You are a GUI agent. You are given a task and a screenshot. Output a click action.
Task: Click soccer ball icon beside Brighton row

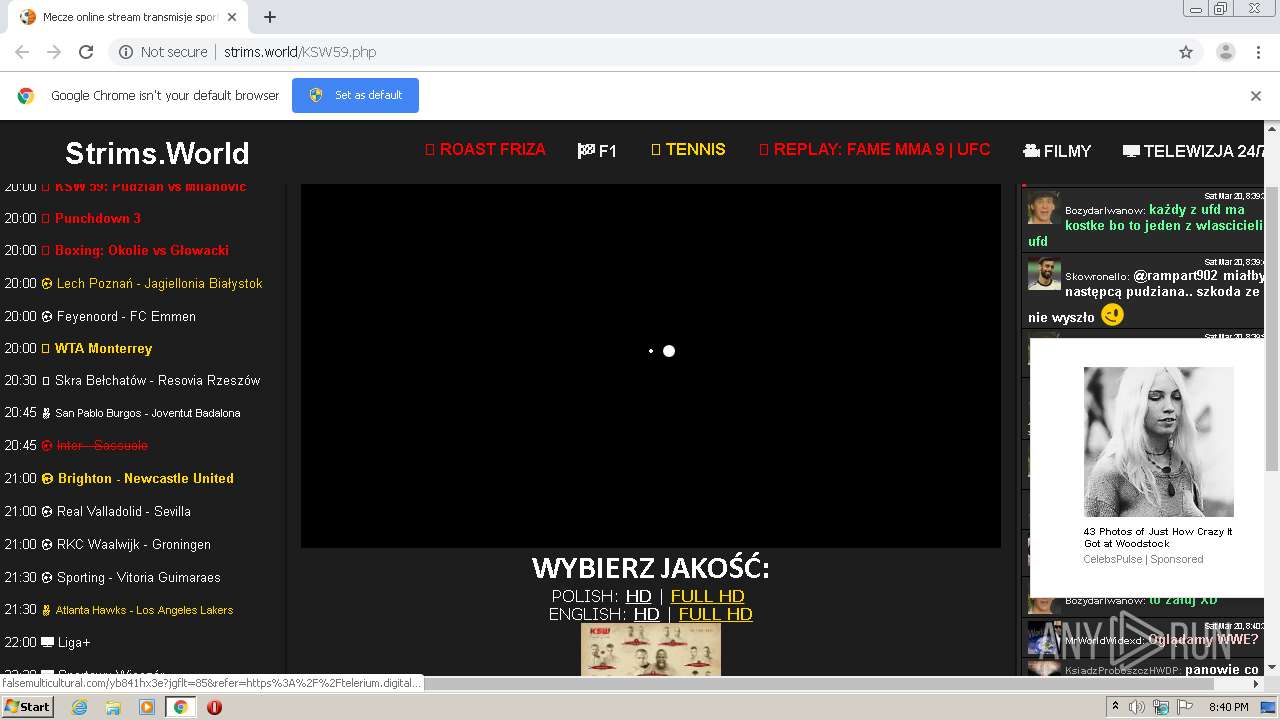[46, 478]
